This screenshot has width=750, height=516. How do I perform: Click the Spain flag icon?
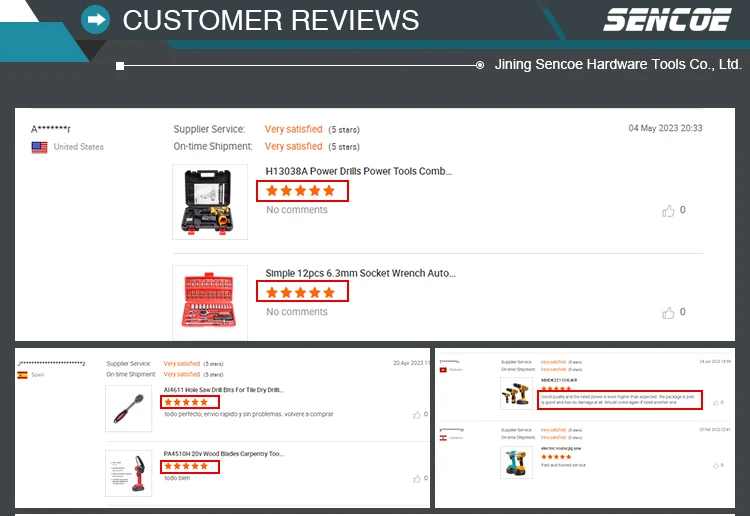point(22,375)
